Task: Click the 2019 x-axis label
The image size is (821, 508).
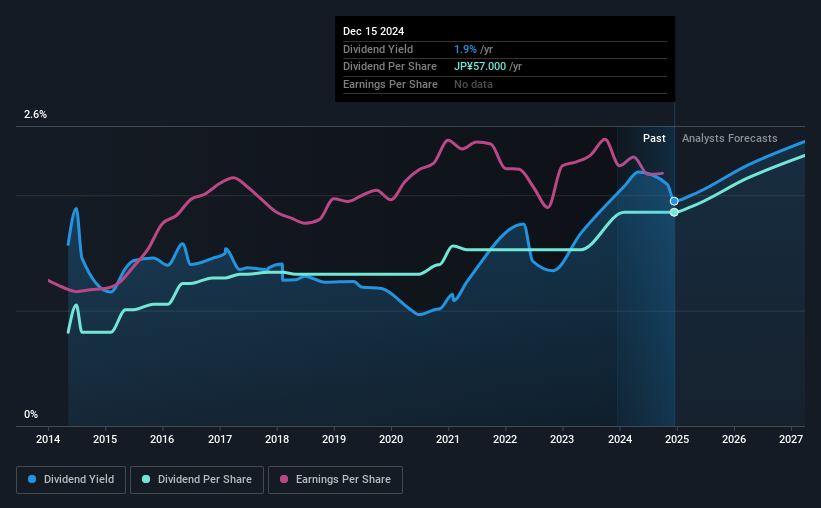Action: click(x=334, y=439)
